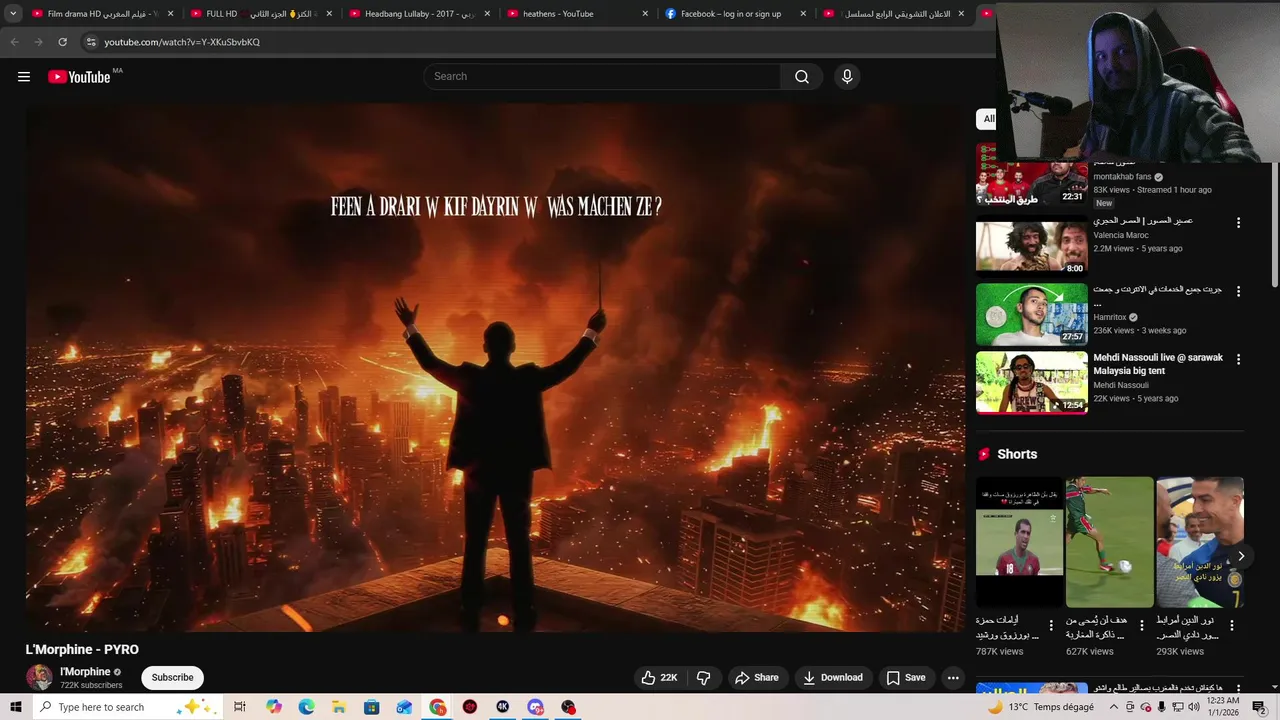Screen dimensions: 1280x720
Task: Open the notification center icon
Action: [x=1259, y=707]
